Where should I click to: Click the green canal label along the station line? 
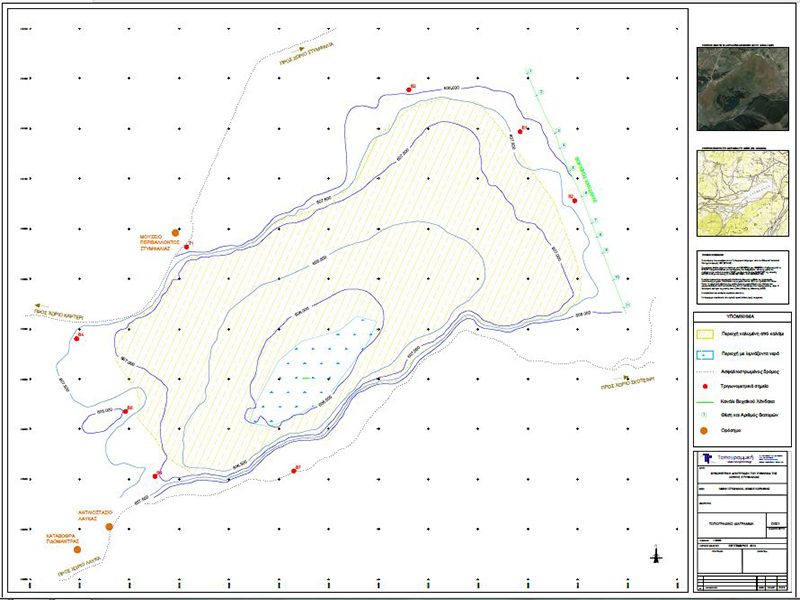[x=586, y=180]
